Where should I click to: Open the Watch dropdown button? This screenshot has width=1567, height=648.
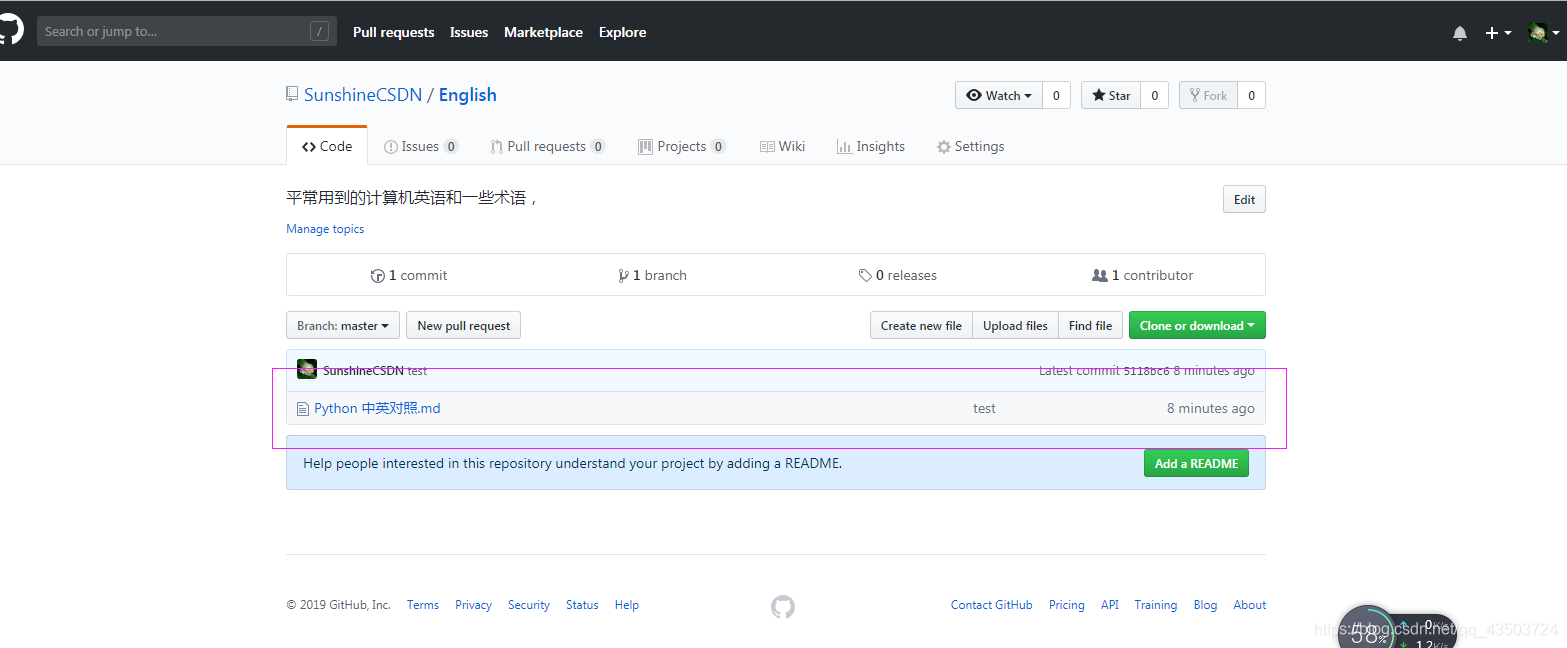[999, 95]
